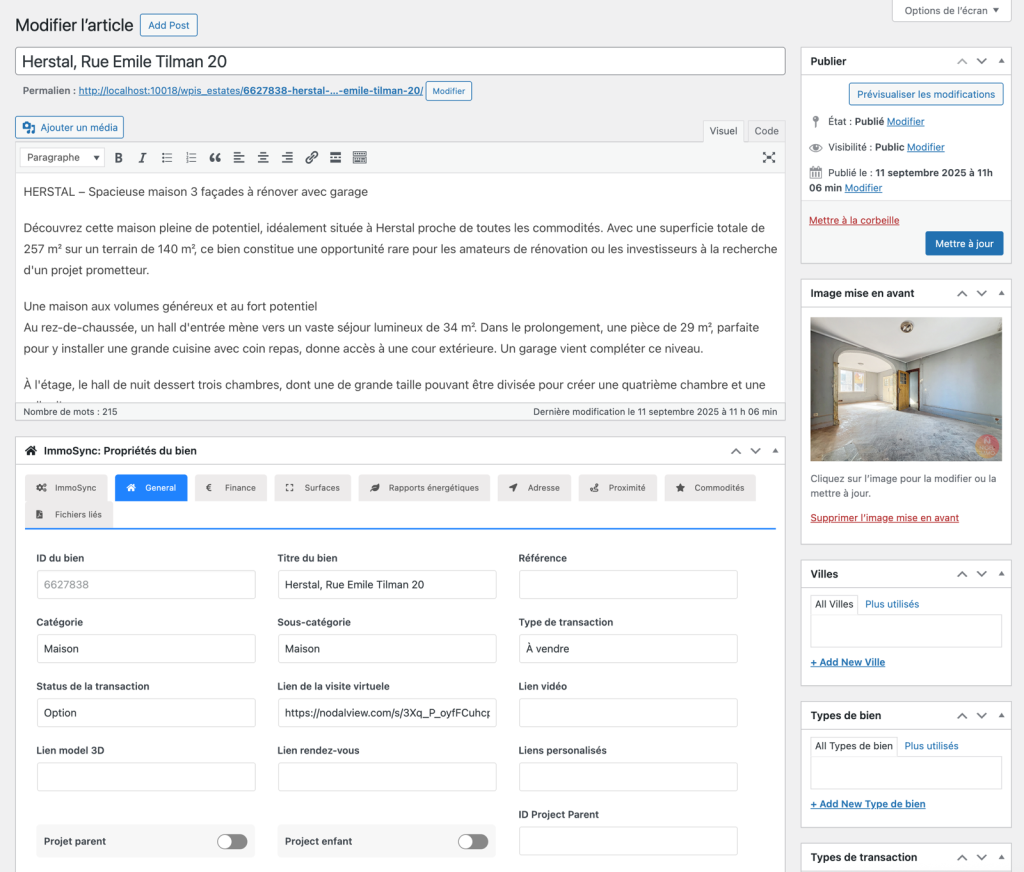Collapse the Types de transaction panel
This screenshot has height=872, width=1024.
pos(1001,858)
